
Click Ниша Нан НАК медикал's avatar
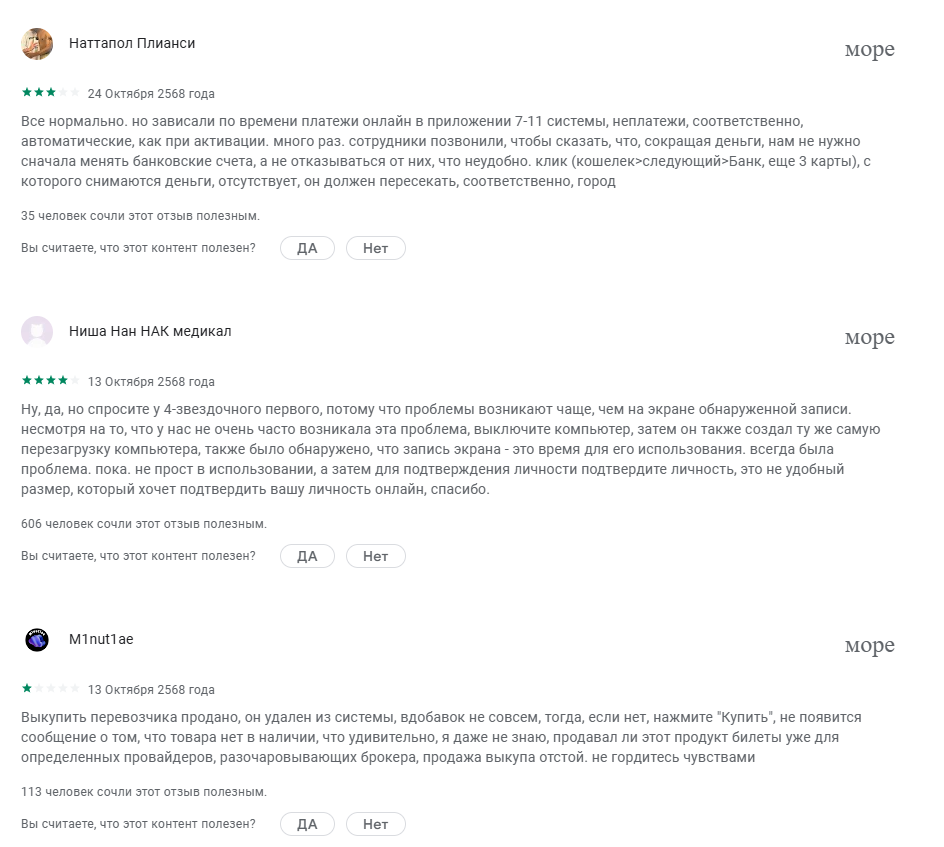point(37,332)
